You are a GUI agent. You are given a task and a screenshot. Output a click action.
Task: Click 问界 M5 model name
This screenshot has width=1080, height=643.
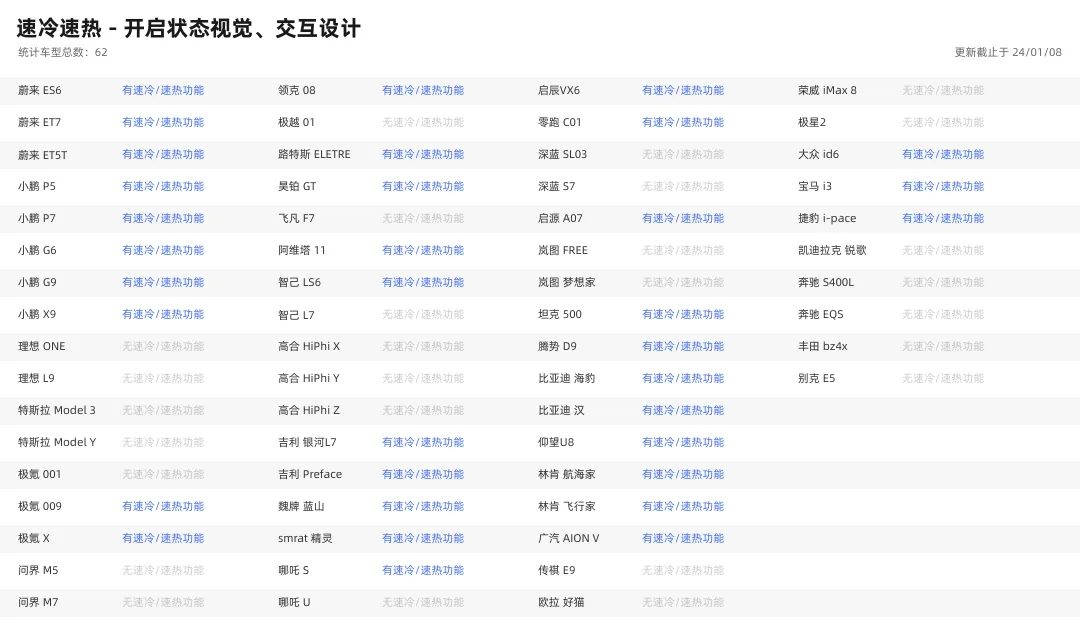click(38, 571)
